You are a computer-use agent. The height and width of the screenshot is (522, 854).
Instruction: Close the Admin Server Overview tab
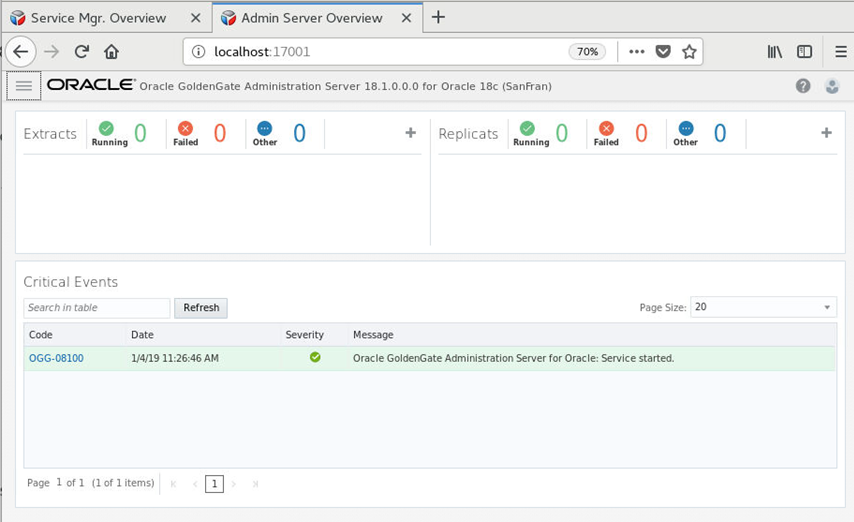(406, 18)
